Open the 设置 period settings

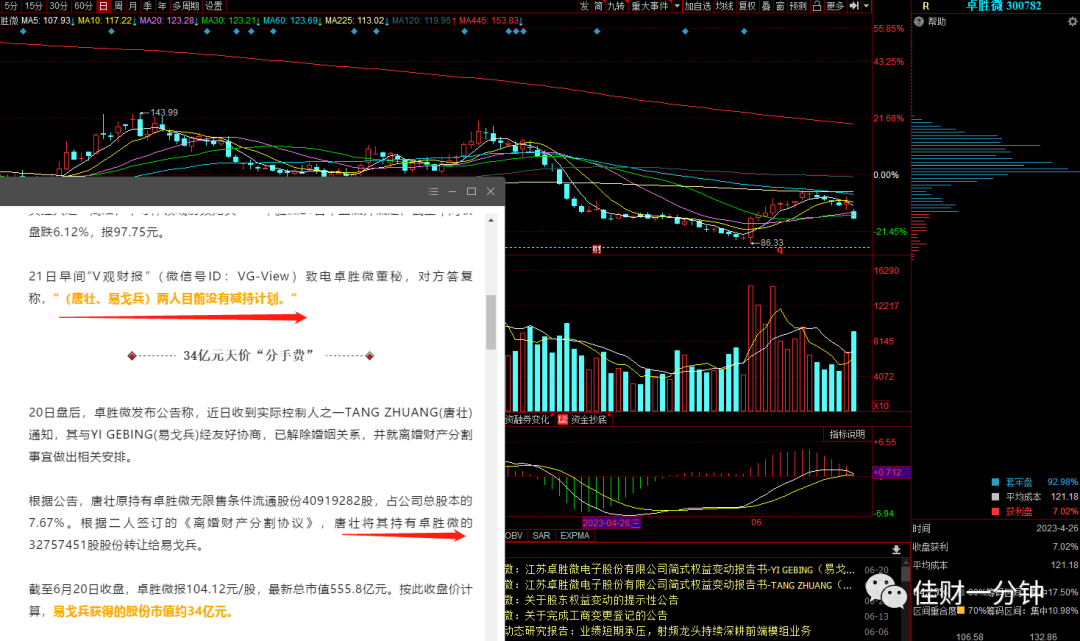point(214,6)
